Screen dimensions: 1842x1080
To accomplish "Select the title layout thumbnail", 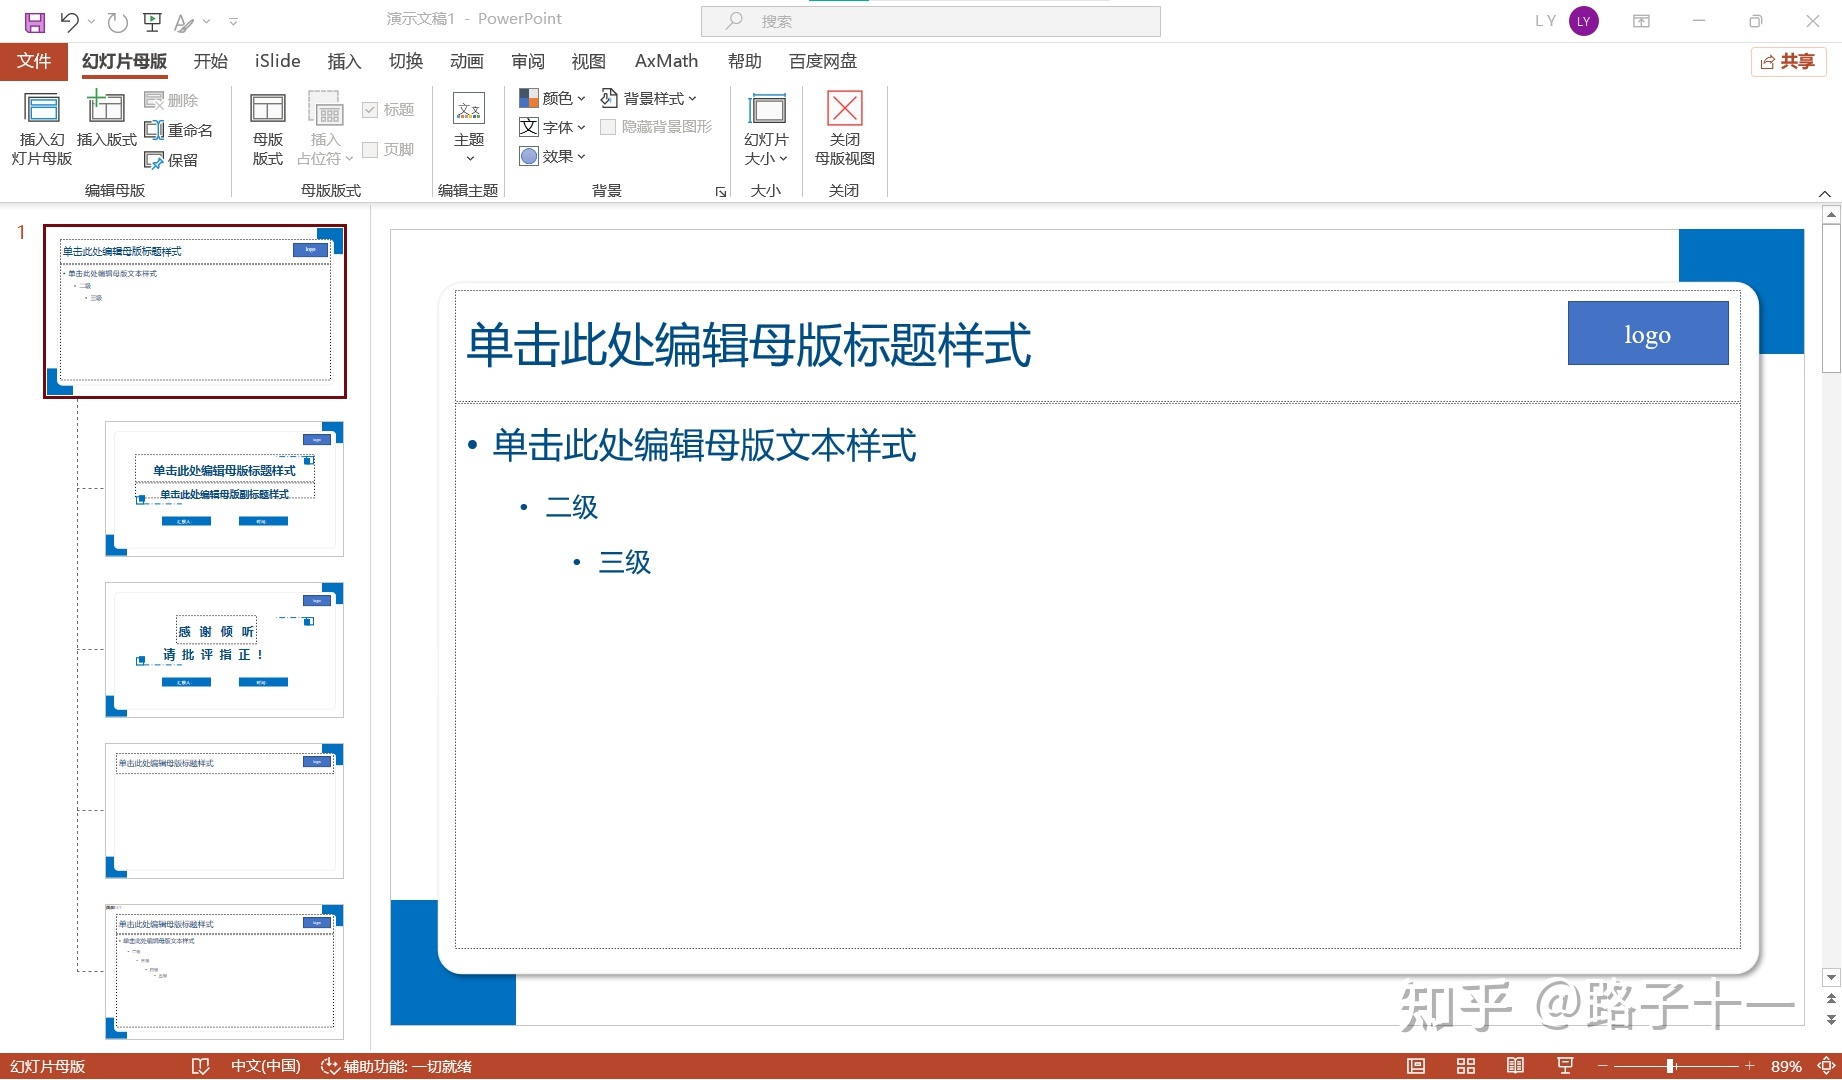I will click(225, 489).
